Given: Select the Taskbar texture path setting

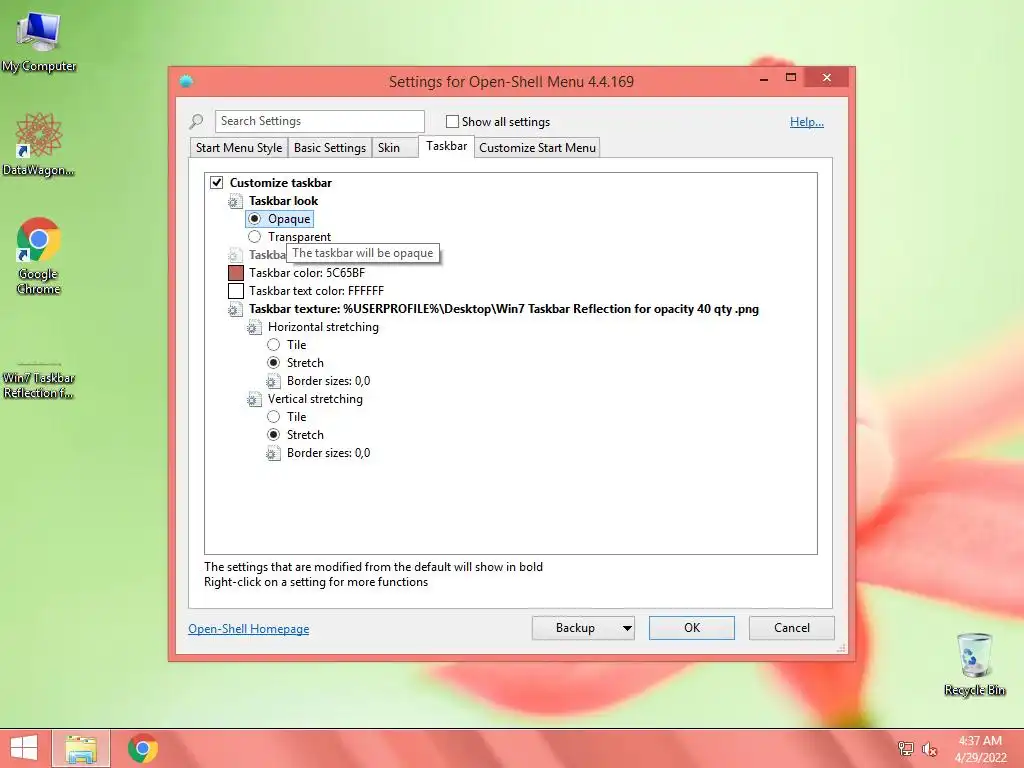Looking at the screenshot, I should (504, 310).
